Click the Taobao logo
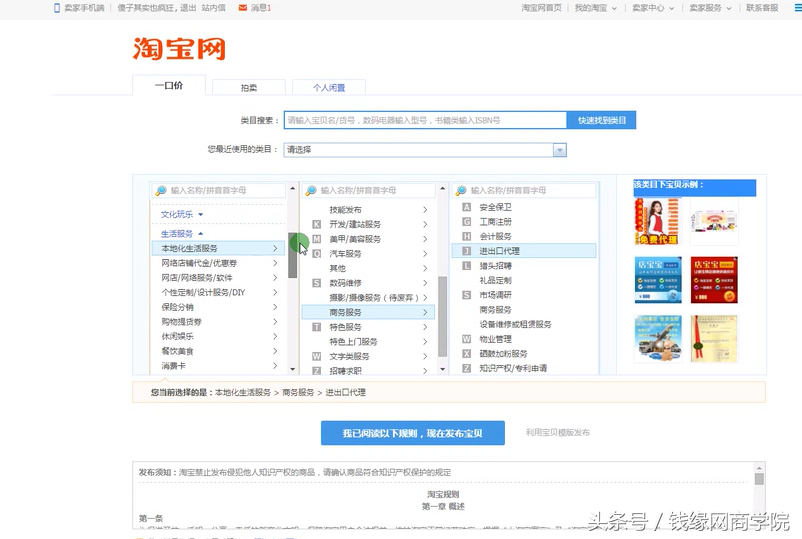 (179, 49)
